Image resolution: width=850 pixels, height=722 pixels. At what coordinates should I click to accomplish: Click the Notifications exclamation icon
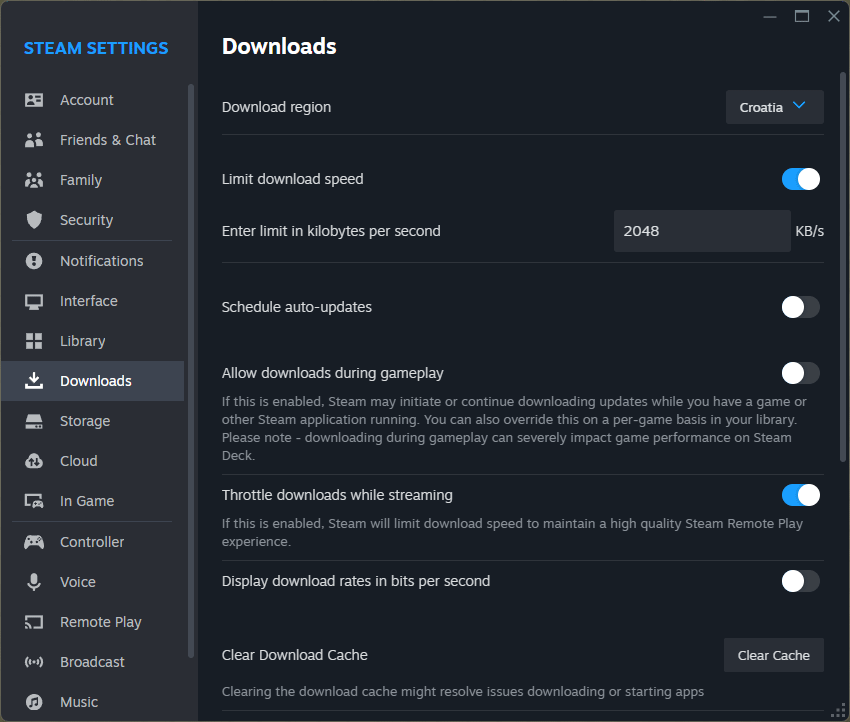pos(34,261)
